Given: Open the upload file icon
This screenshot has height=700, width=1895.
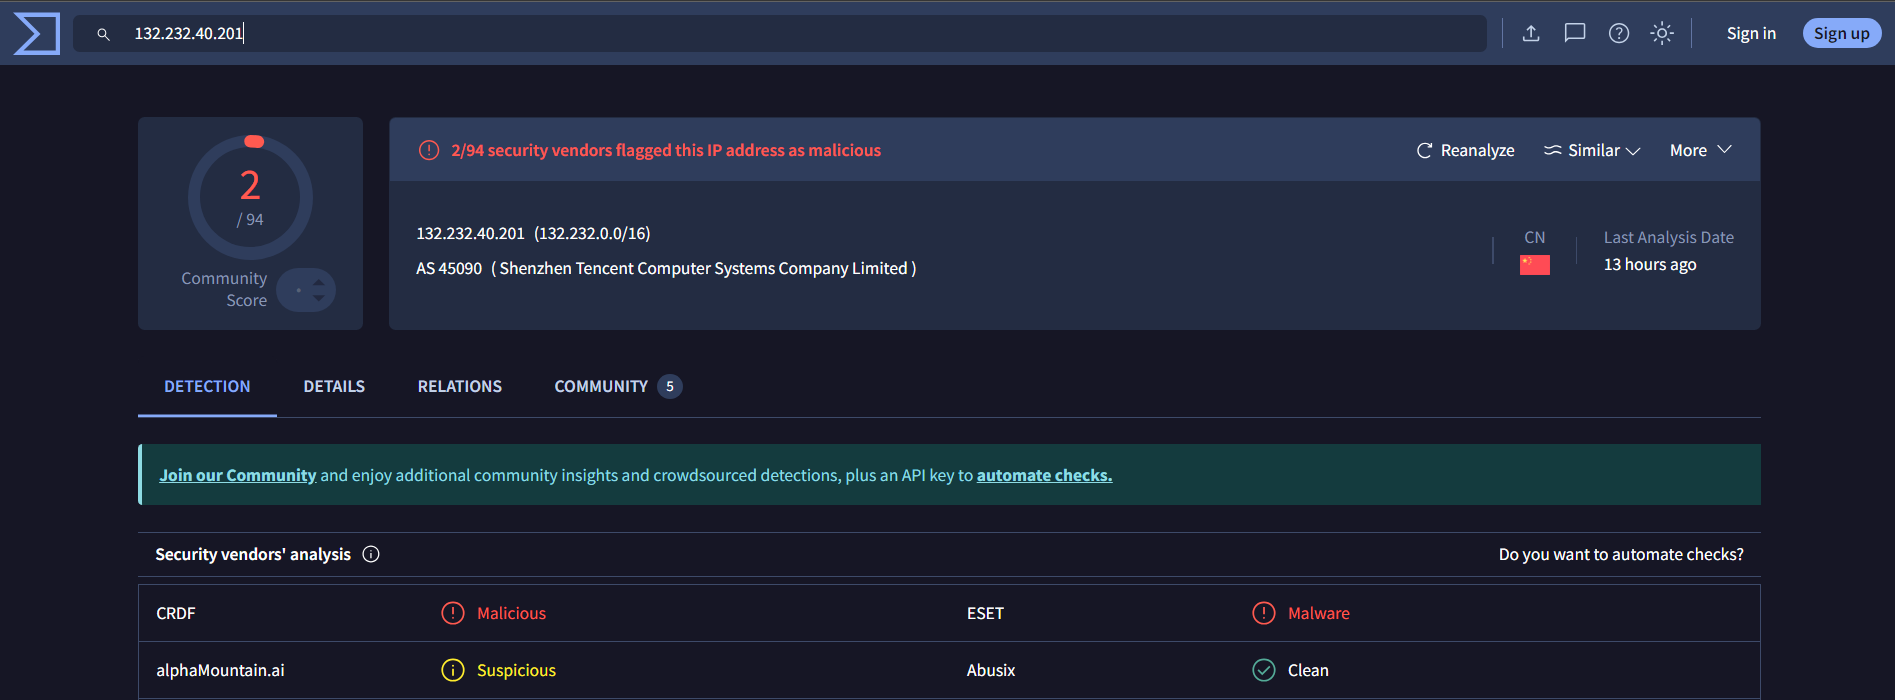Looking at the screenshot, I should 1531,33.
